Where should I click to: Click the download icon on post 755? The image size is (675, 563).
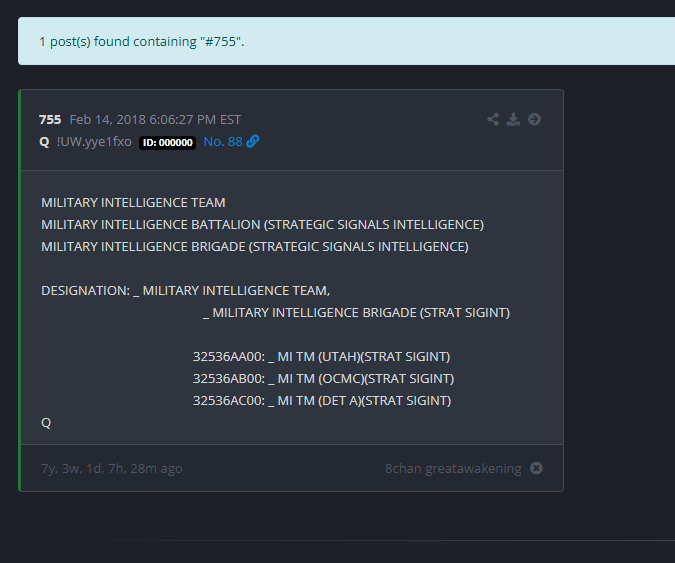[513, 119]
